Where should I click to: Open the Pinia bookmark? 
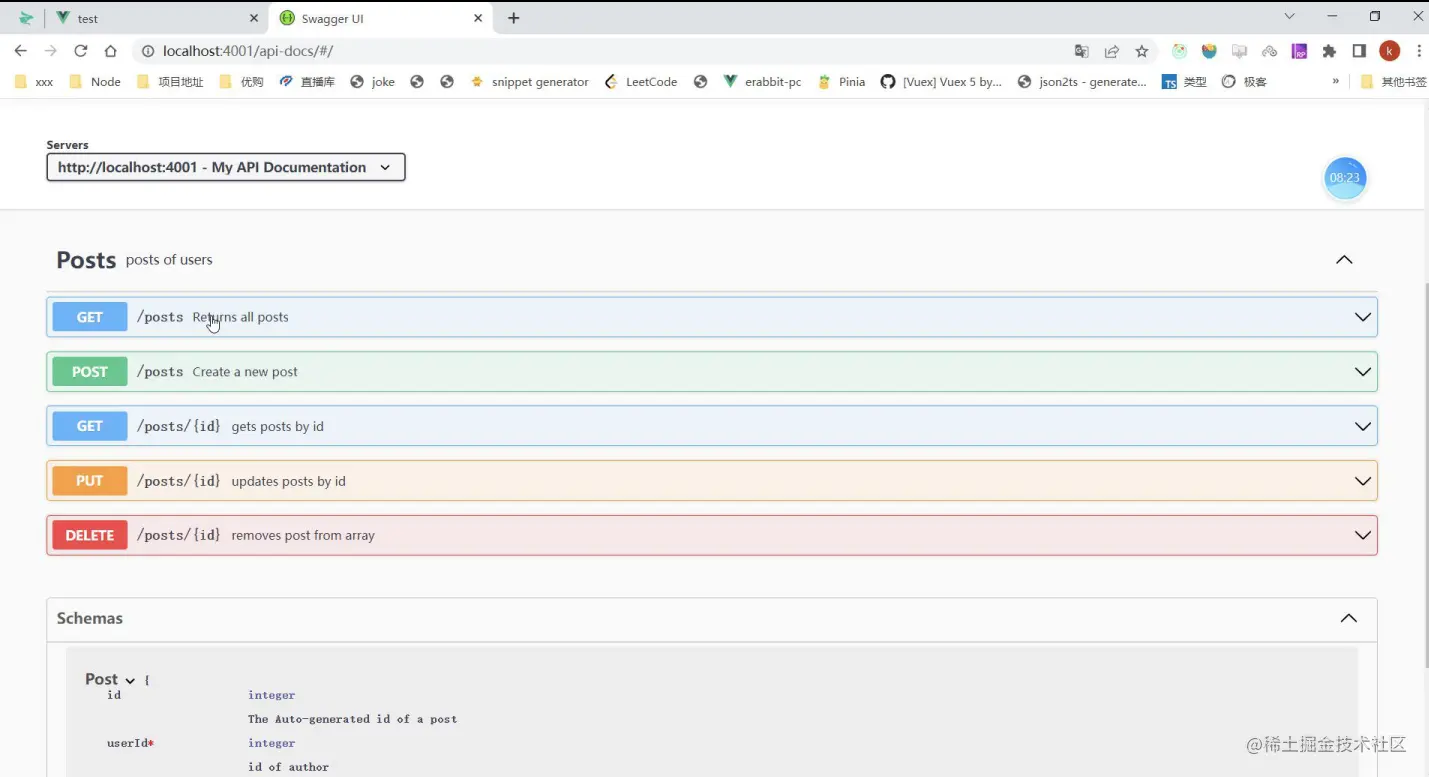[841, 82]
